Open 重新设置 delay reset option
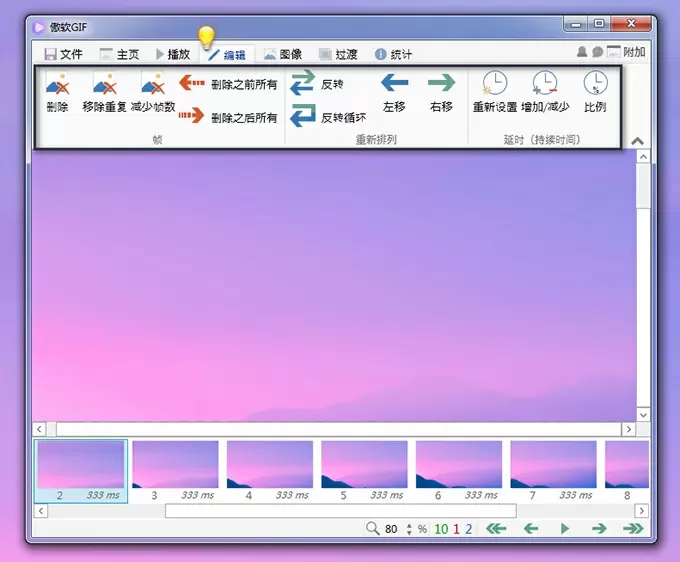Screen dimensions: 680x562 (494, 91)
